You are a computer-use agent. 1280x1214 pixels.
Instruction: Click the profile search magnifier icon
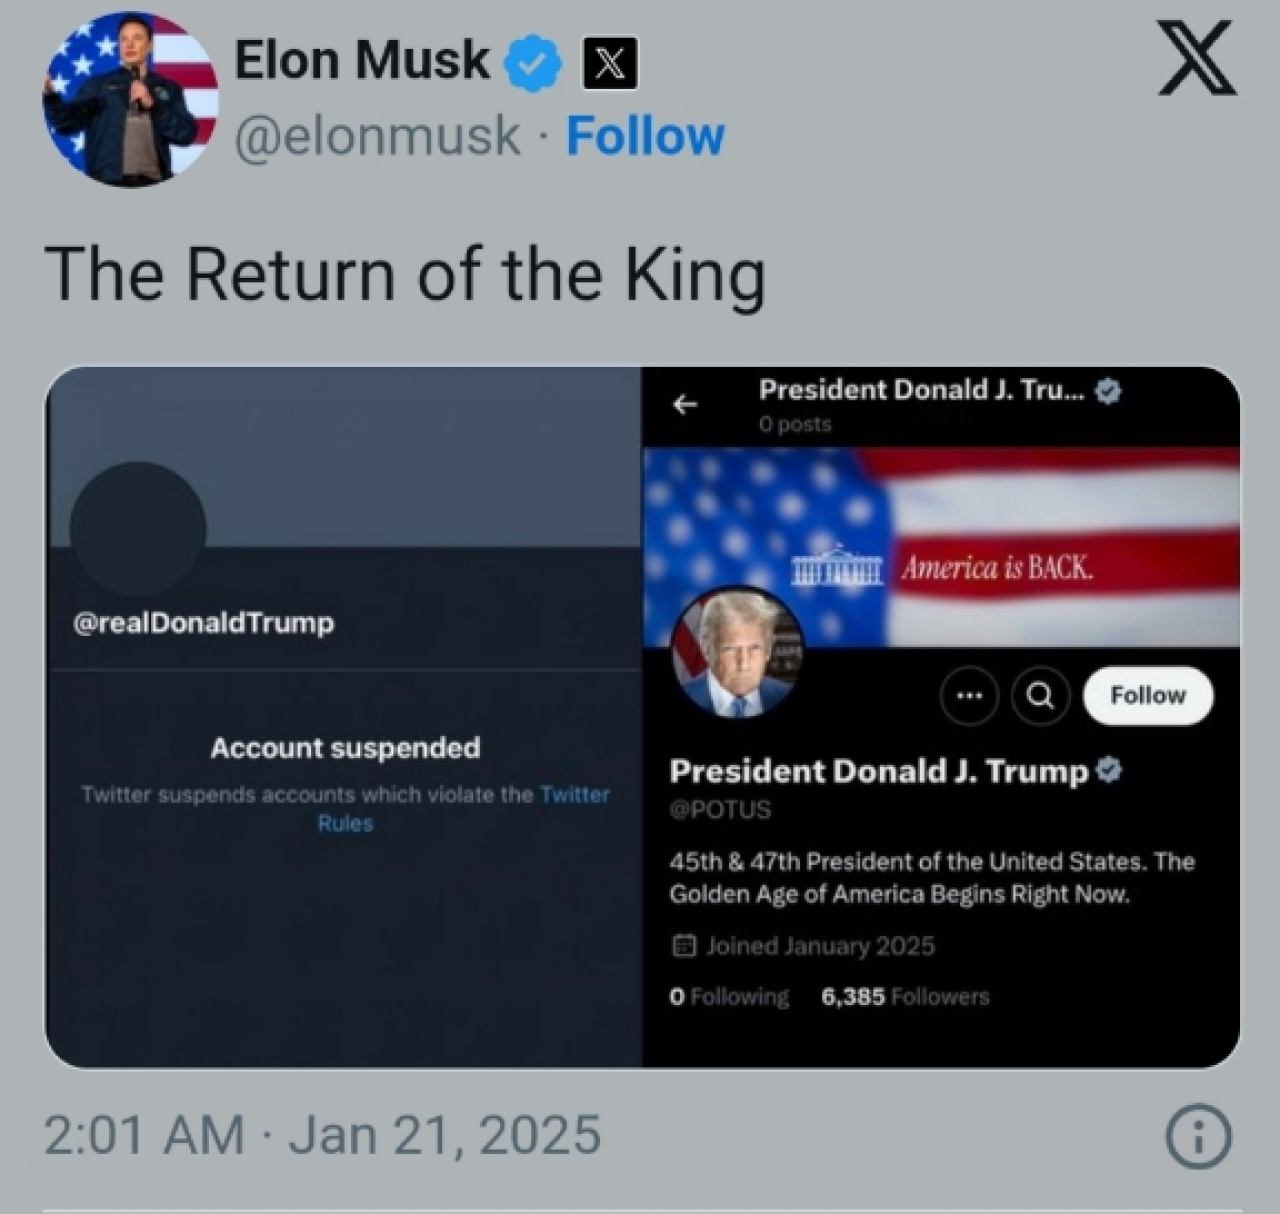coord(1040,695)
